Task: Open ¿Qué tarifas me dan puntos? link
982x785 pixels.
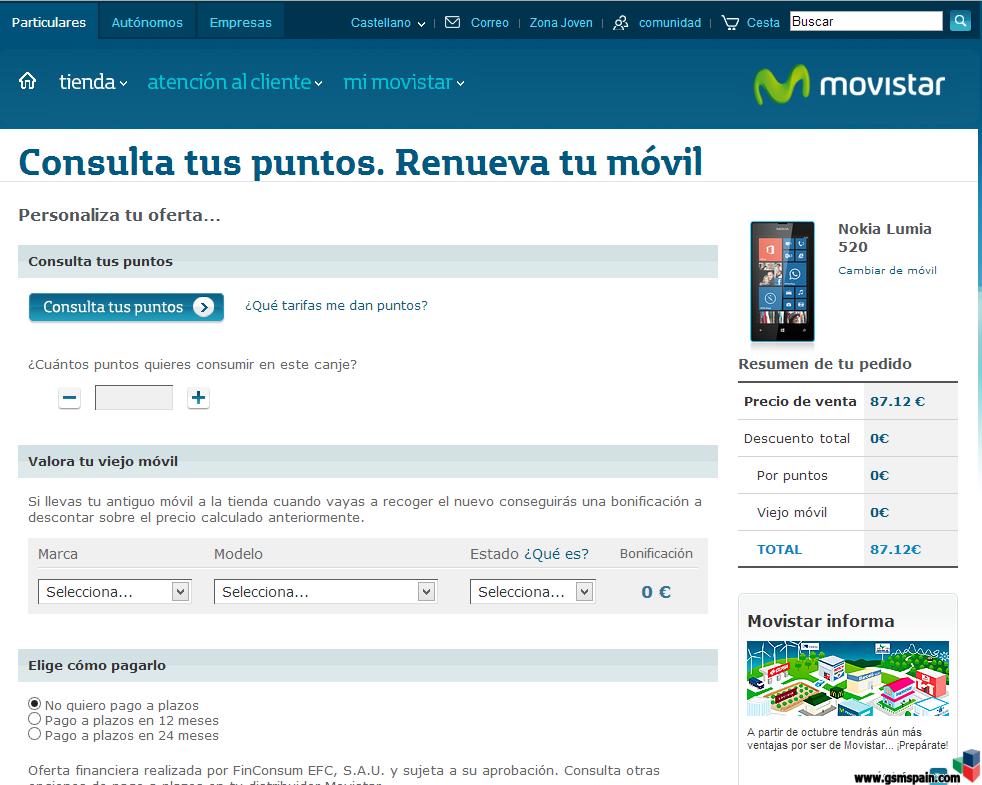Action: (x=336, y=306)
